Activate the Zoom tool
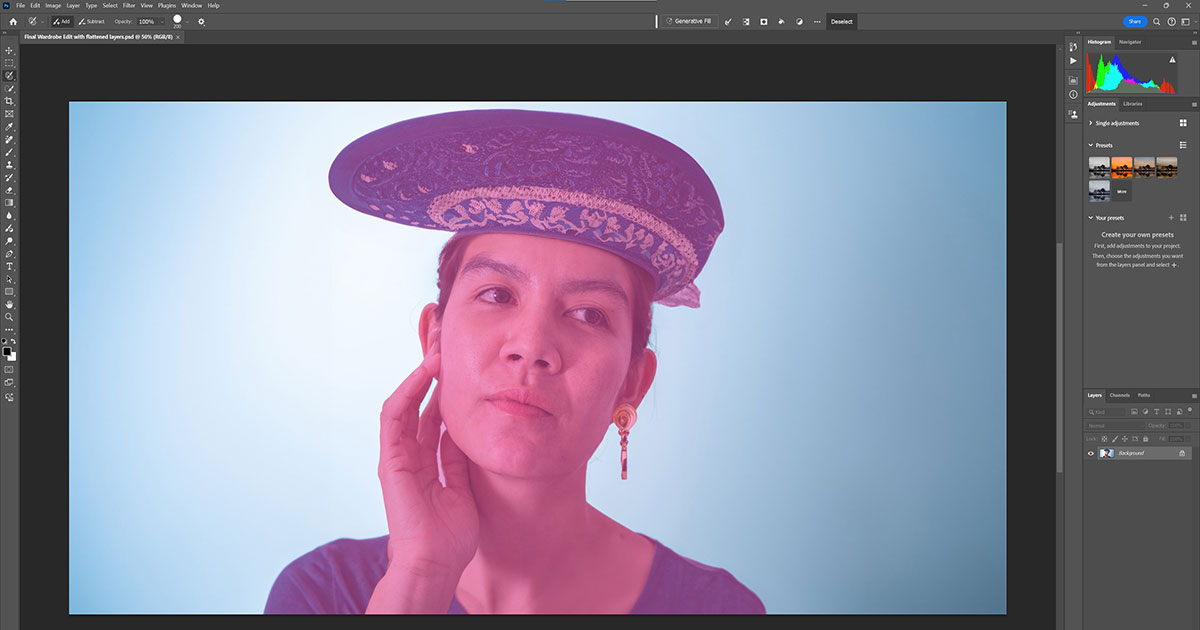Image resolution: width=1200 pixels, height=630 pixels. 9,315
